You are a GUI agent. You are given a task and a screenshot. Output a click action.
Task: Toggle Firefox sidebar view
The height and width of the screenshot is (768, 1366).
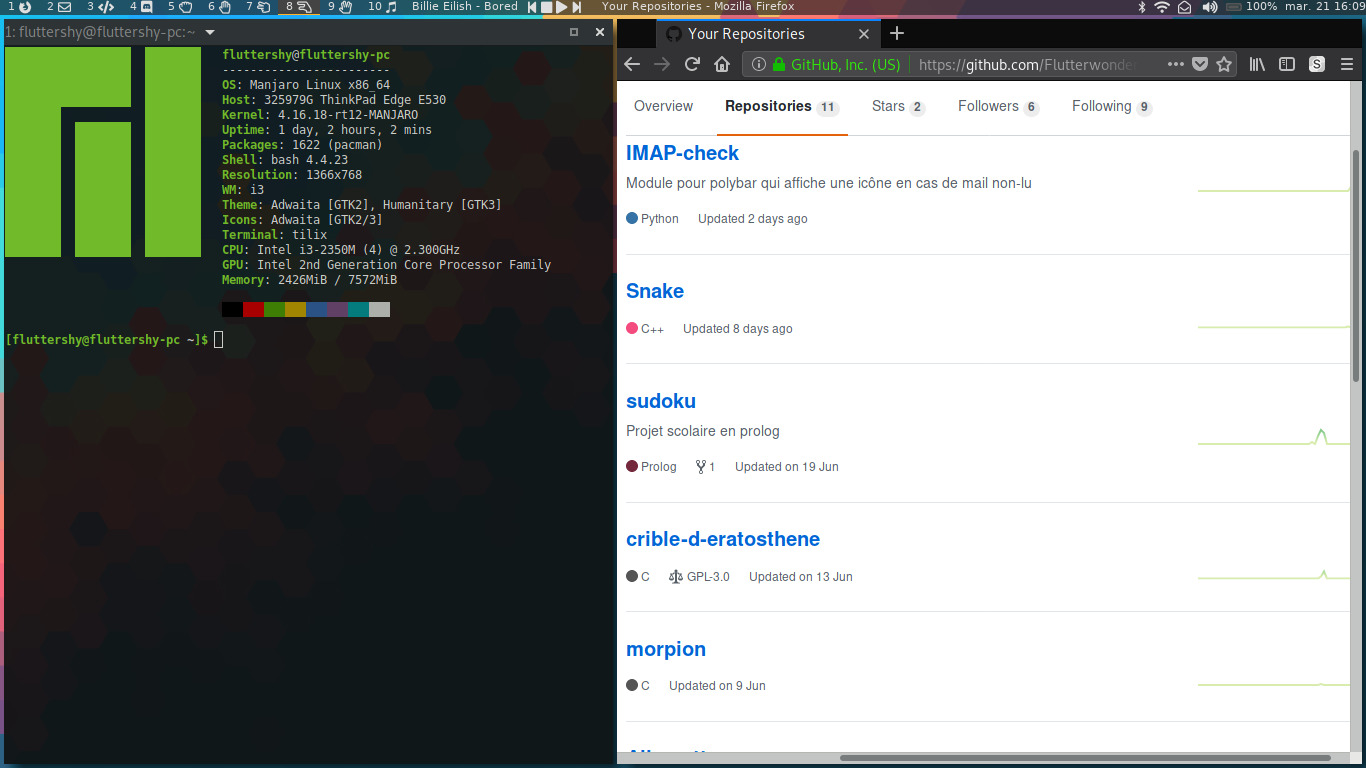[x=1288, y=64]
